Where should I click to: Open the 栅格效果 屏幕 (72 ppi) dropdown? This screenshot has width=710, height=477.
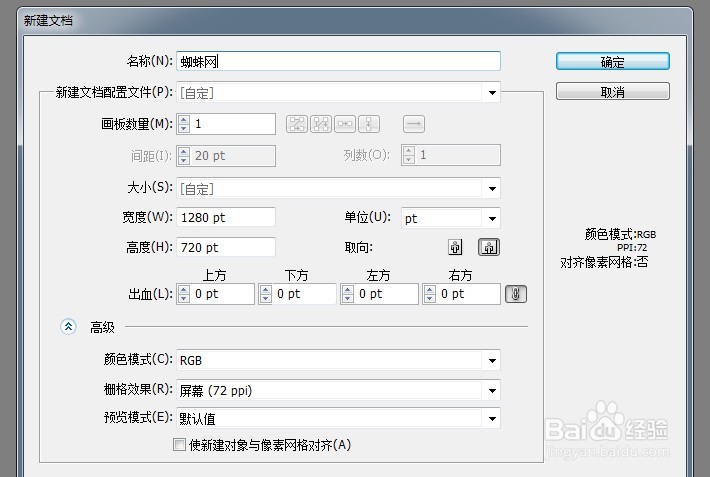click(x=338, y=390)
